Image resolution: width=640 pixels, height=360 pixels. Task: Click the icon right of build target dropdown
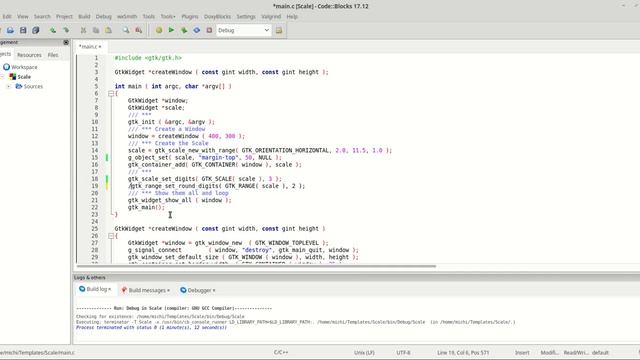(279, 30)
